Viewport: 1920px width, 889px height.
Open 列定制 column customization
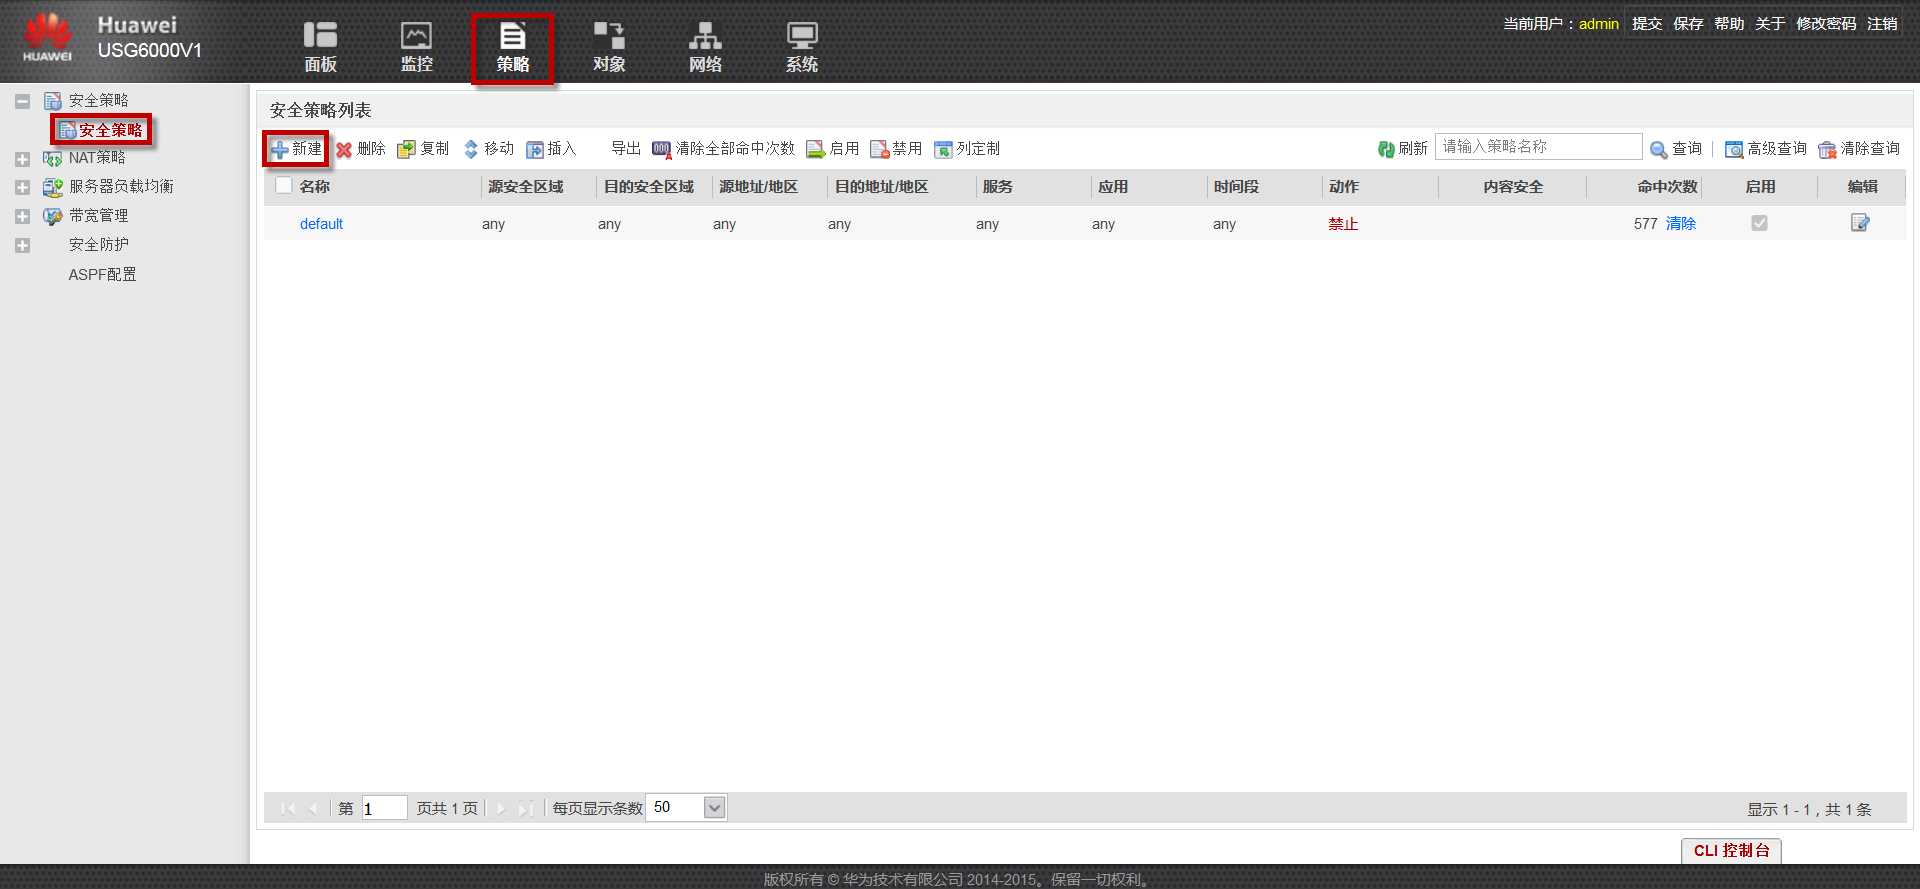pos(967,149)
